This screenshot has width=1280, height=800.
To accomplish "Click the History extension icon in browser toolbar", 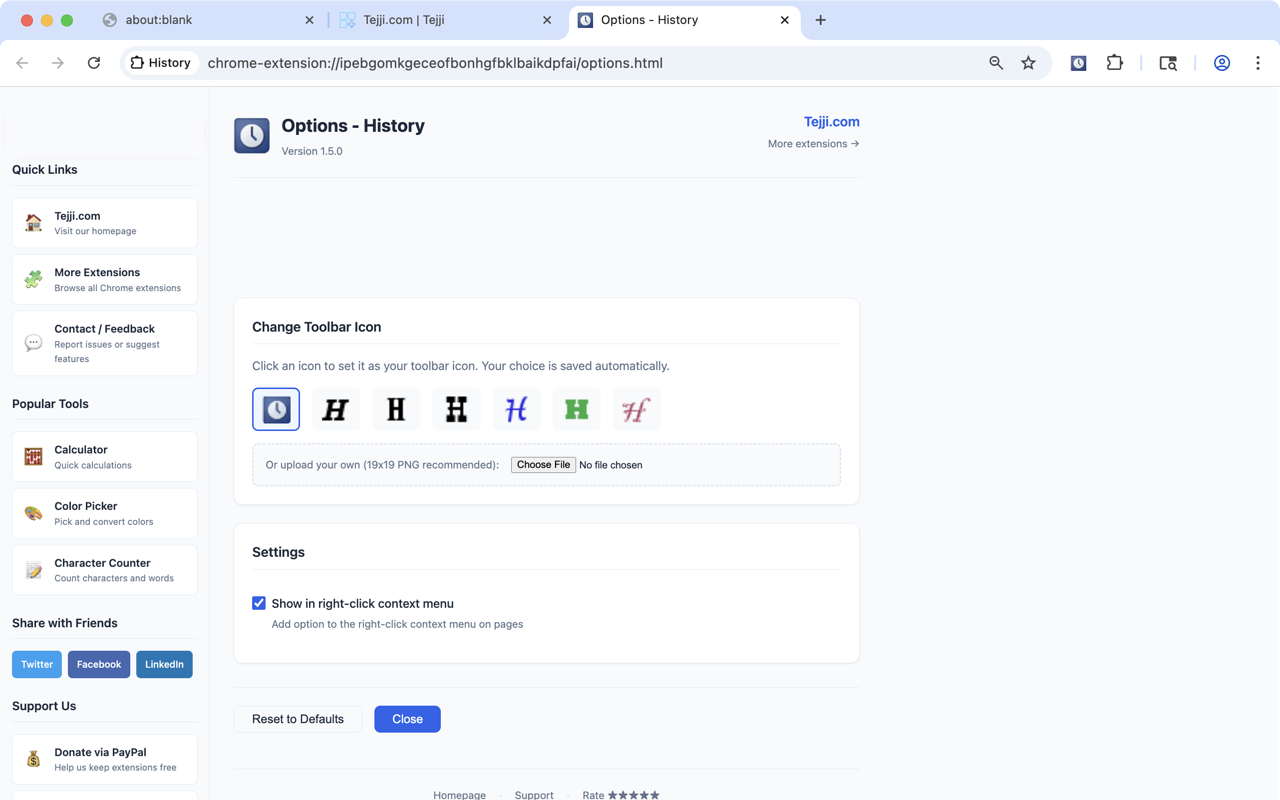I will (1078, 62).
